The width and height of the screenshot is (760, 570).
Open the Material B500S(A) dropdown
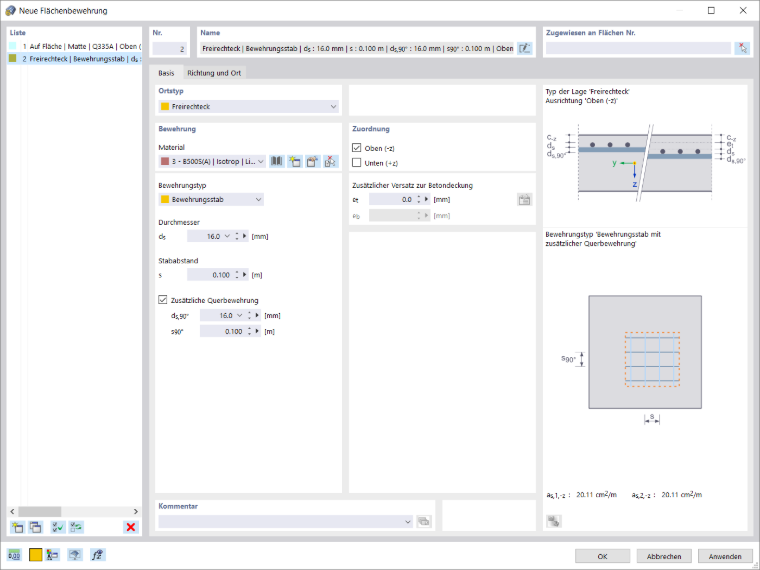[261, 161]
